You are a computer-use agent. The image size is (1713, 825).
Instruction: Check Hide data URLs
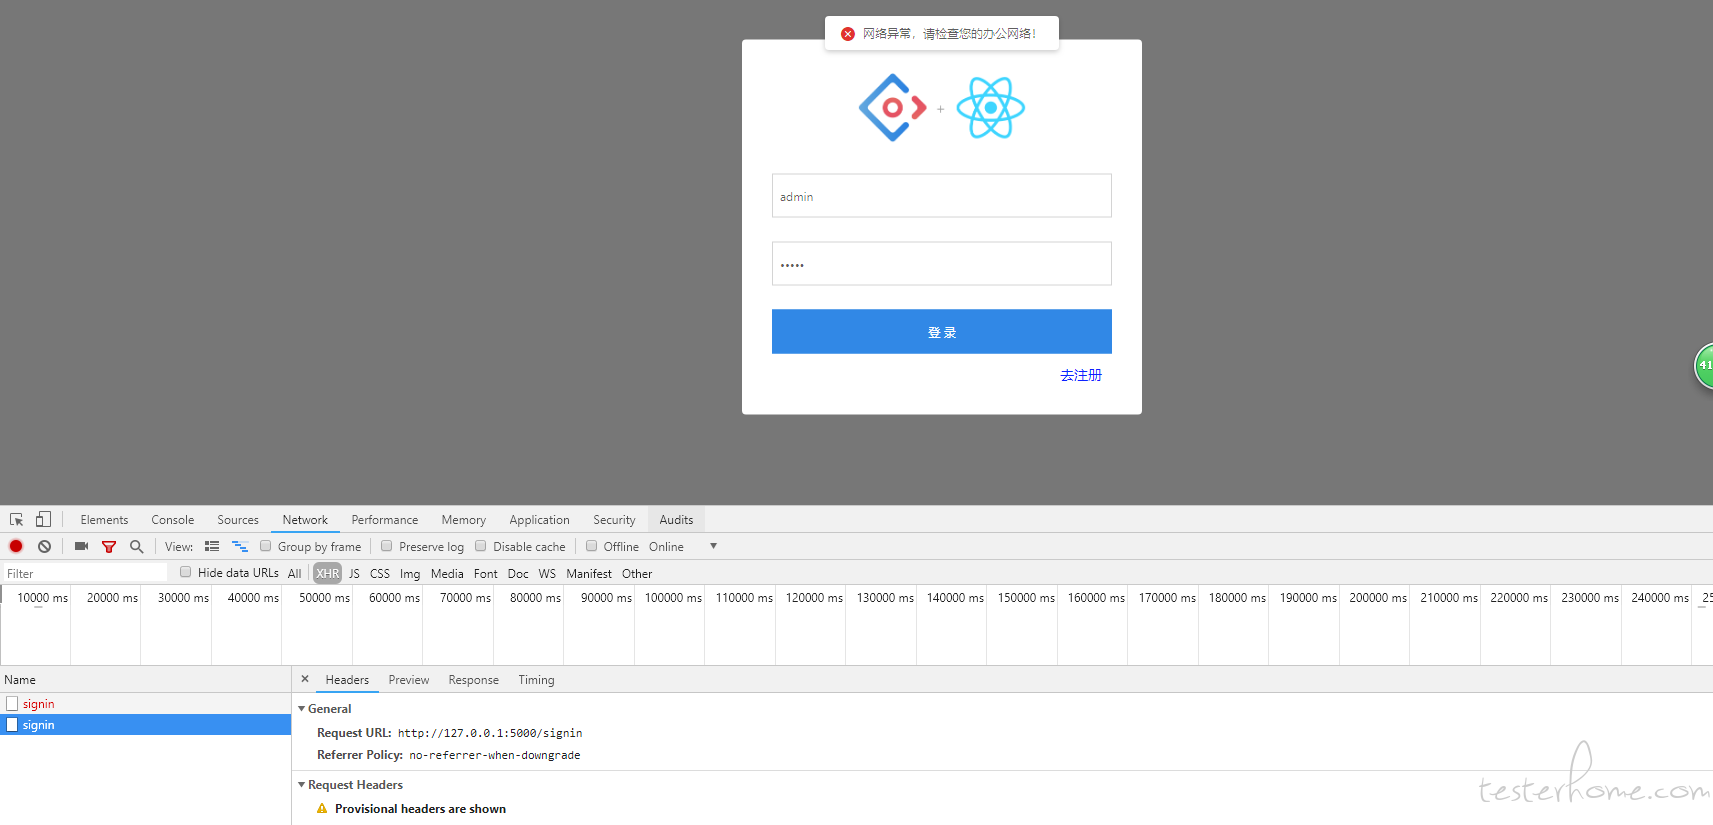(x=185, y=572)
